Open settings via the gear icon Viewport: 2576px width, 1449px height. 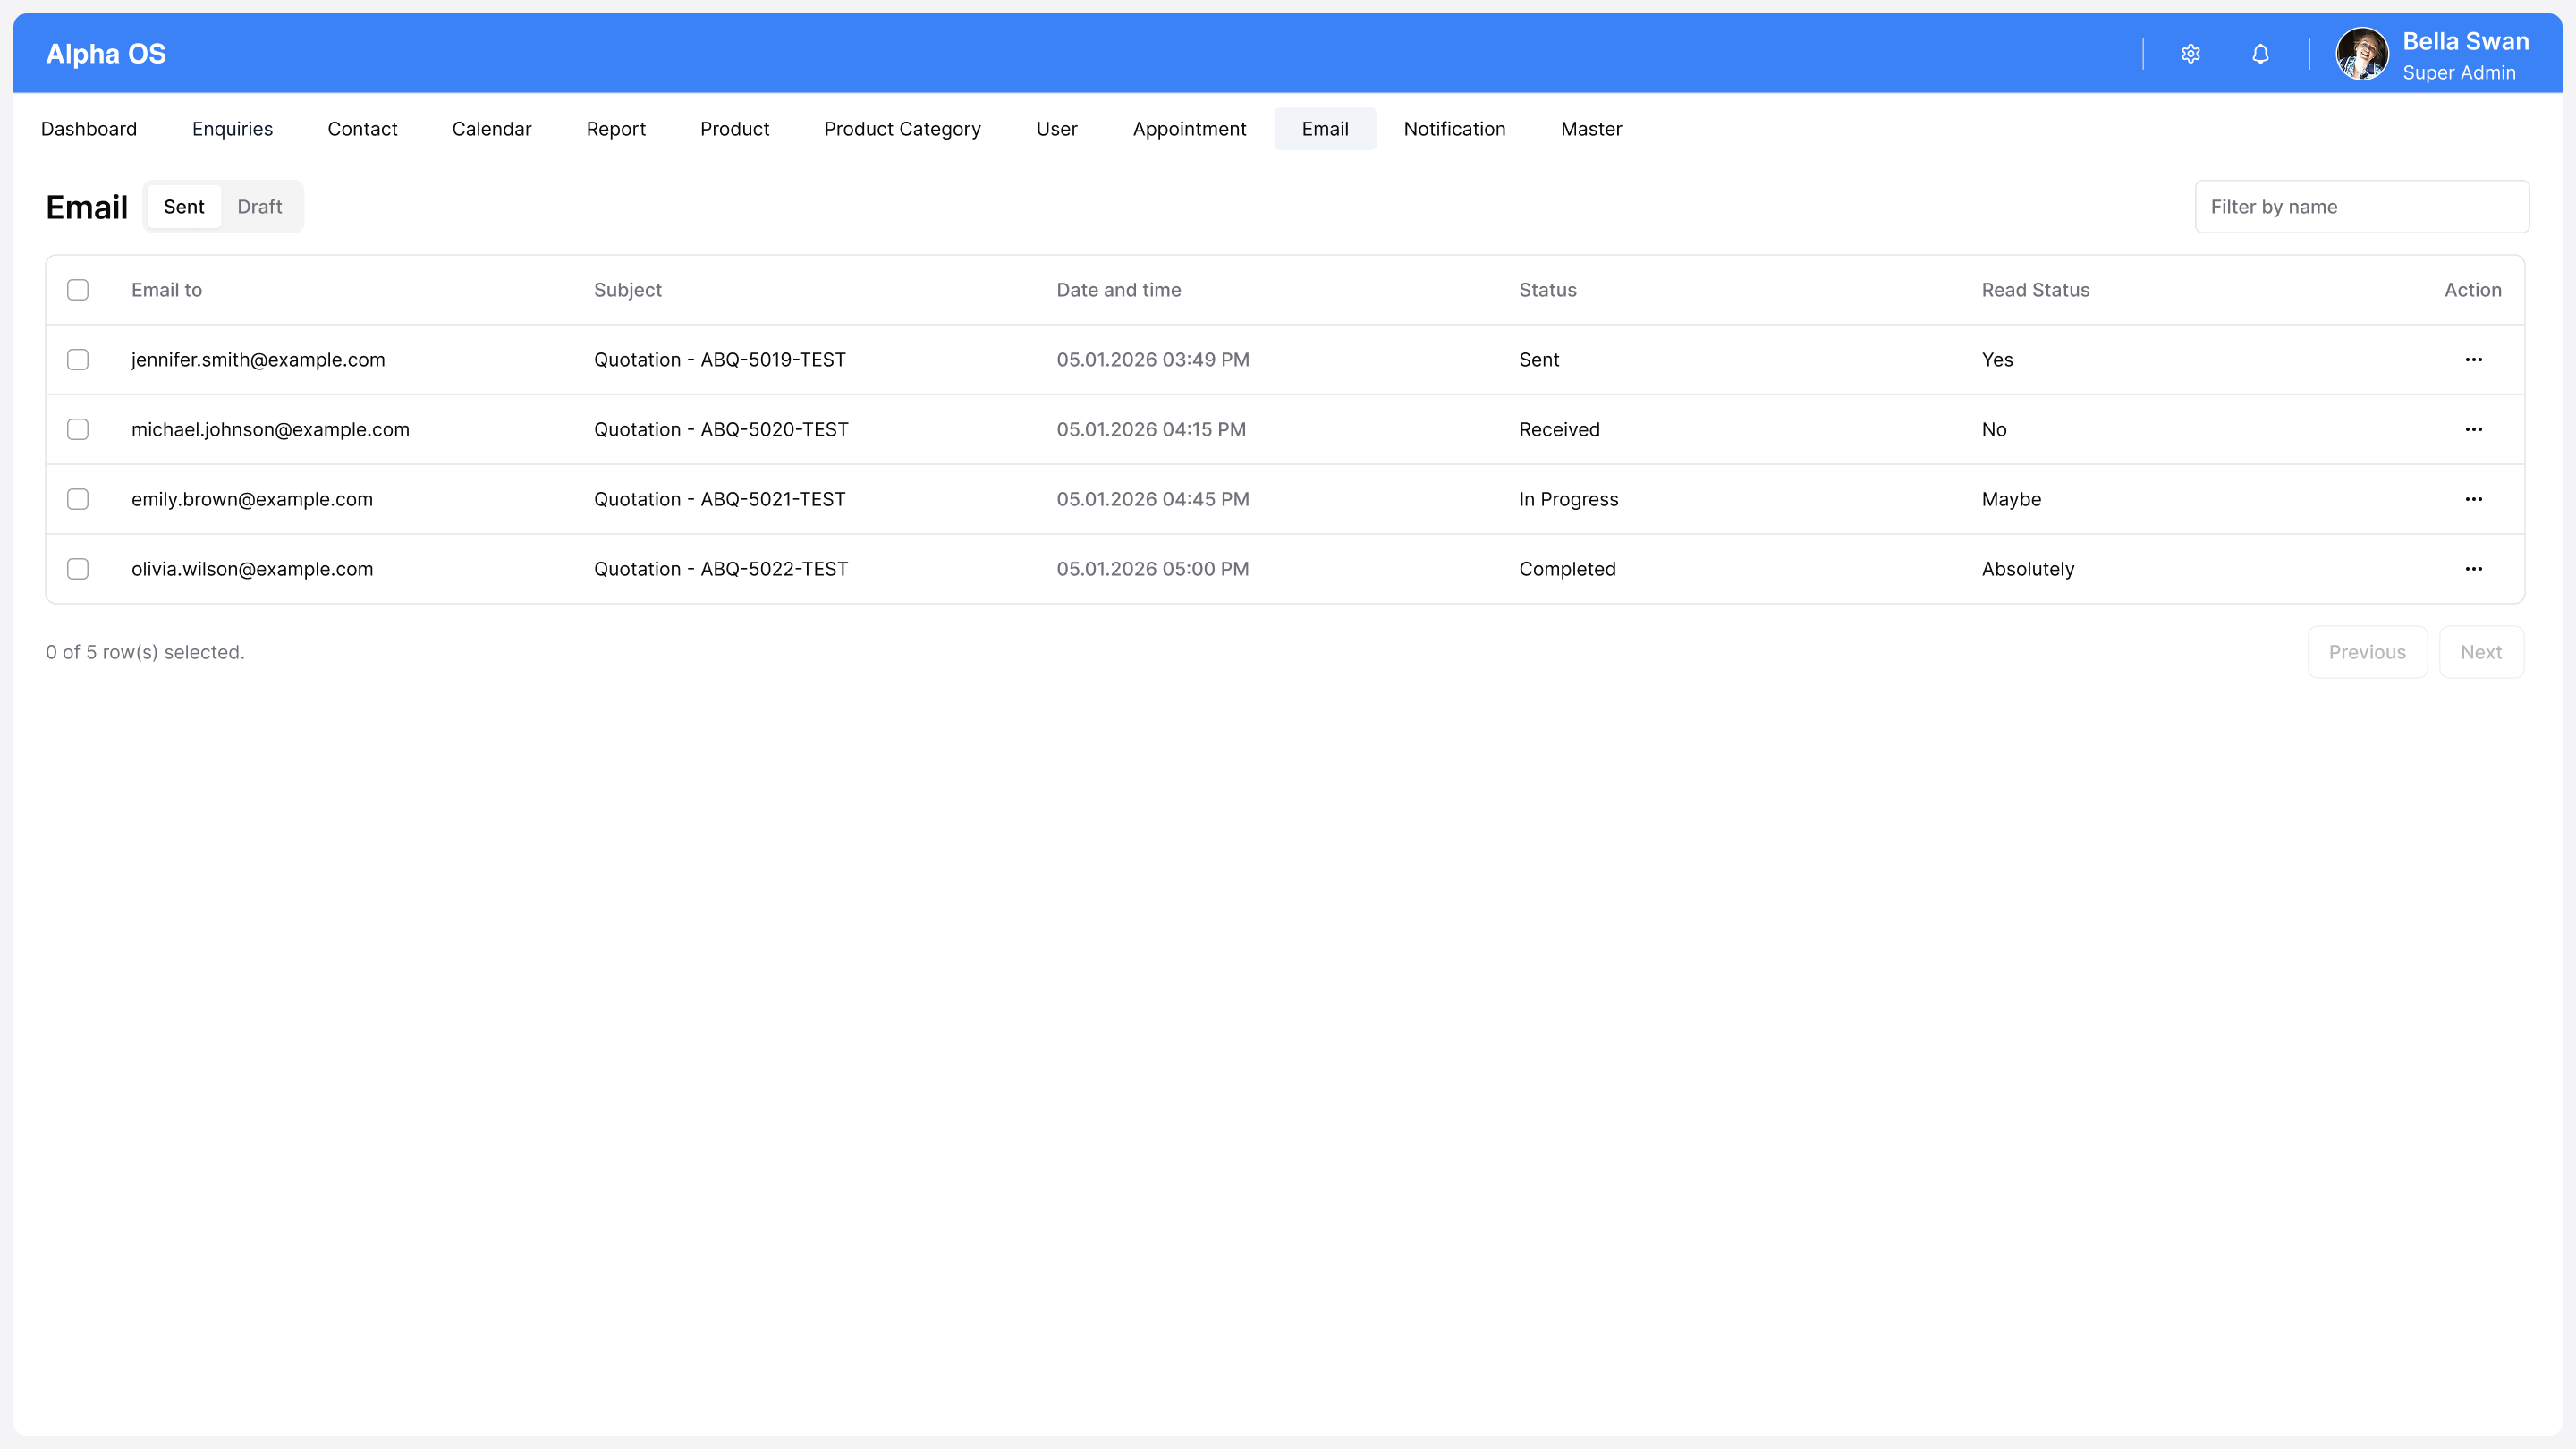coord(2190,54)
